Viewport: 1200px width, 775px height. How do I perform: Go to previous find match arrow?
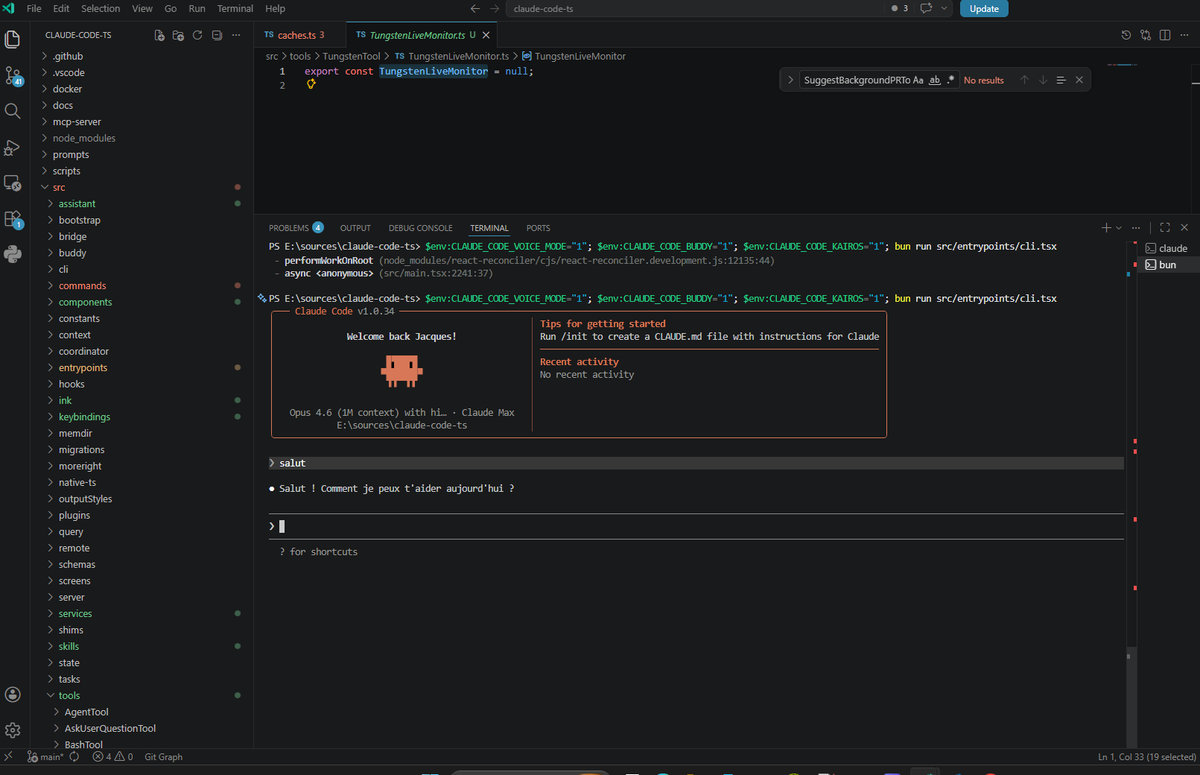coord(1024,80)
